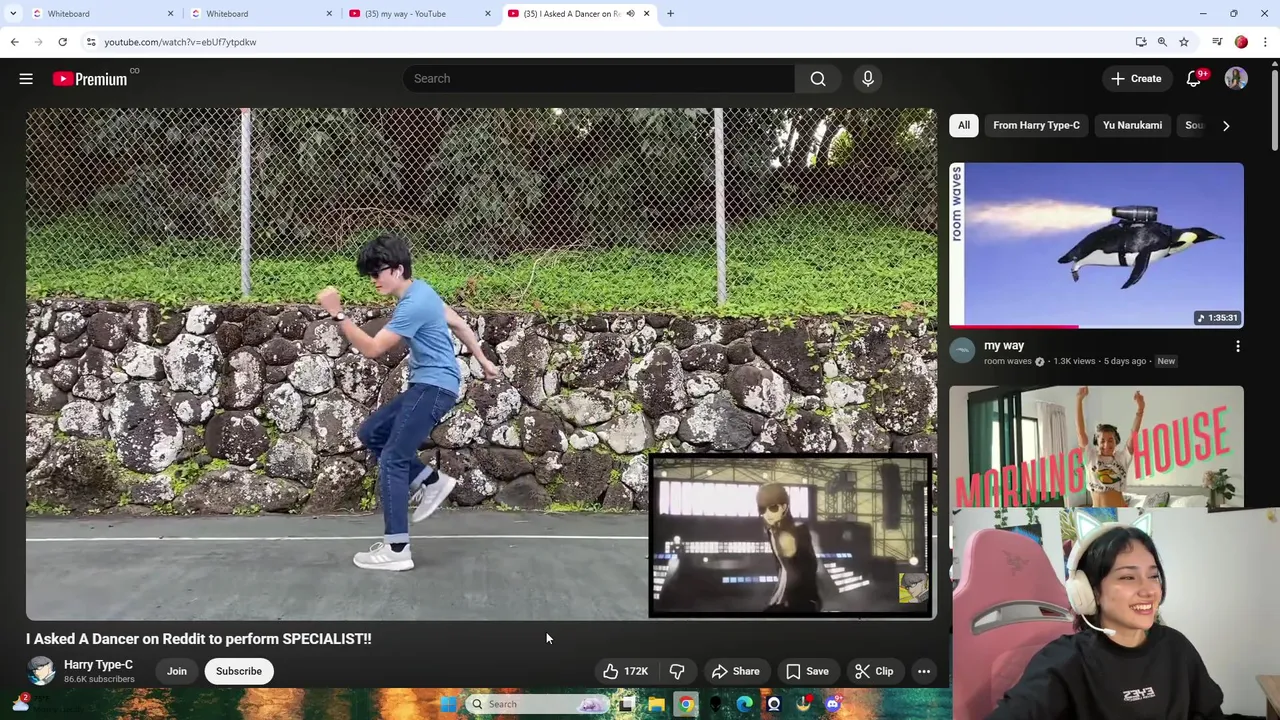Open the zoom magnifier in address bar
This screenshot has width=1280, height=720.
pos(1162,42)
